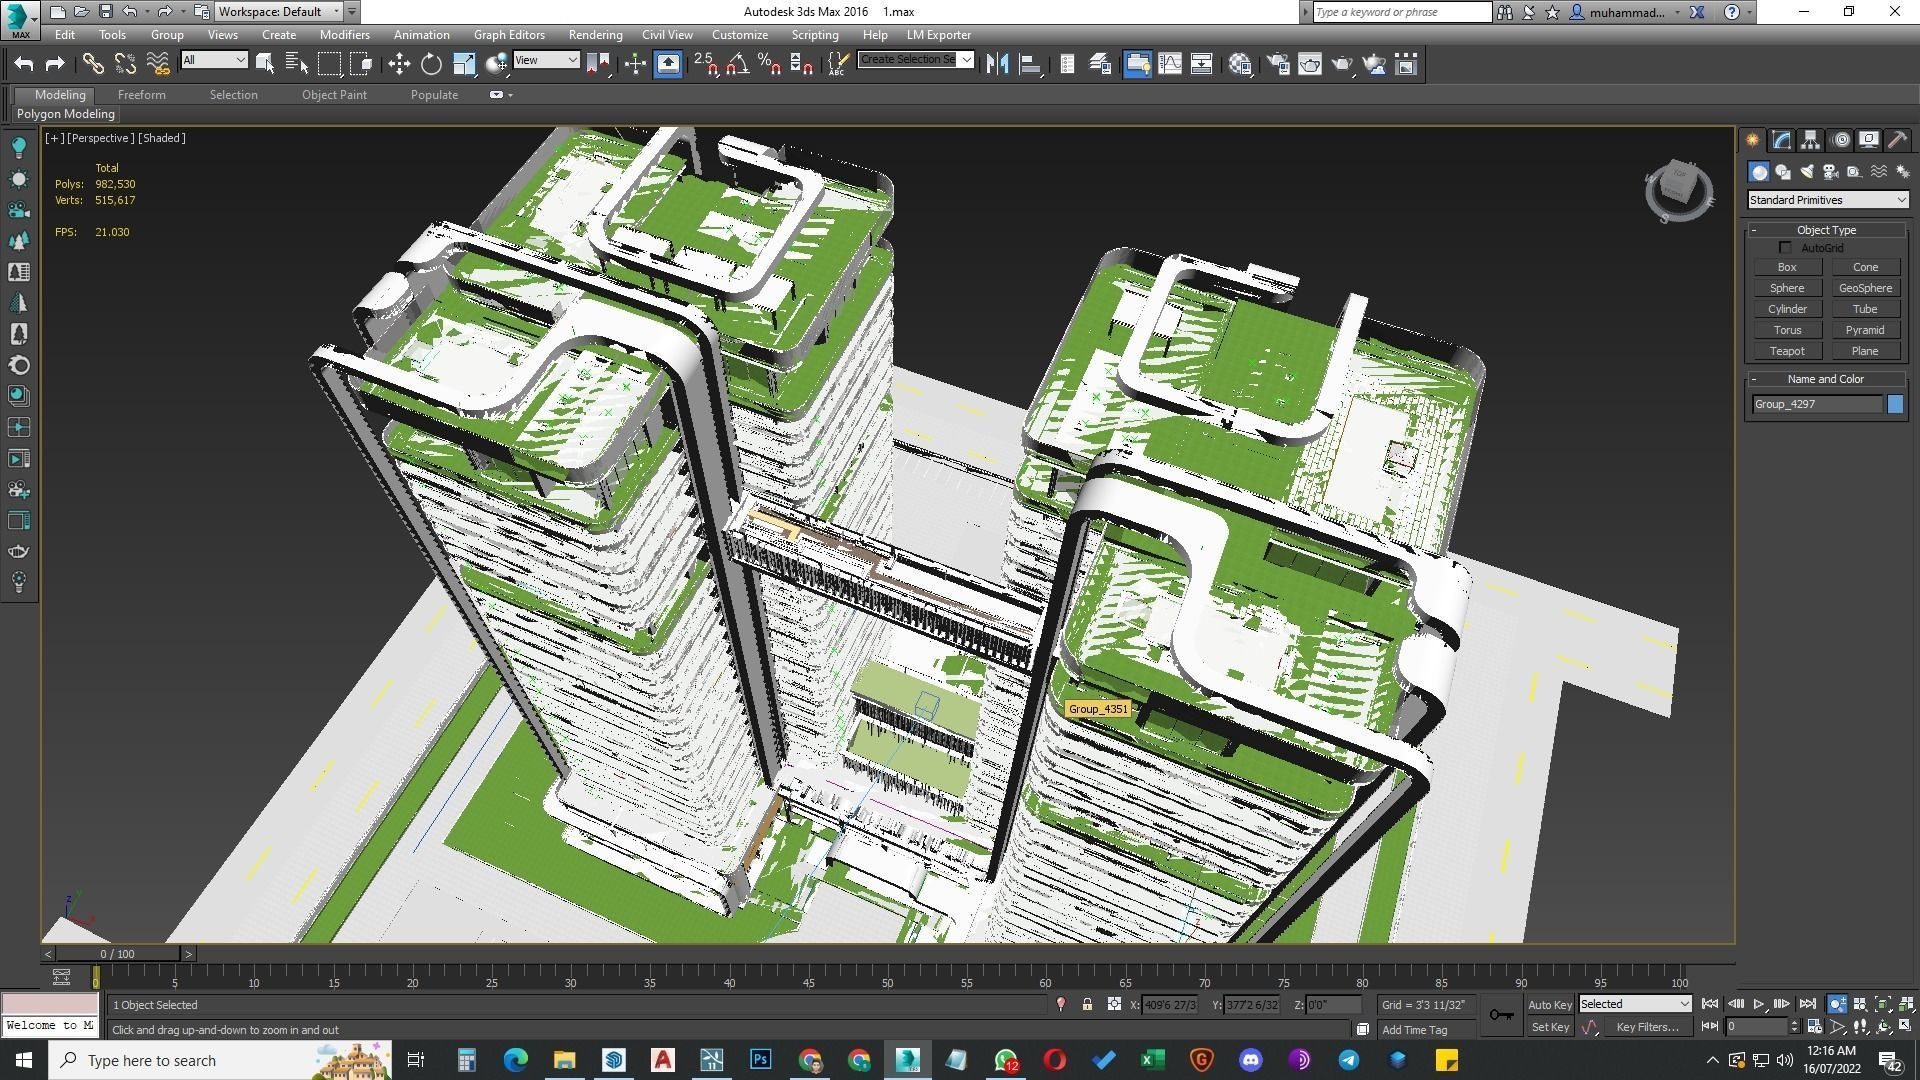Open Photoshop from the Windows taskbar
The image size is (1920, 1080).
coord(760,1060)
